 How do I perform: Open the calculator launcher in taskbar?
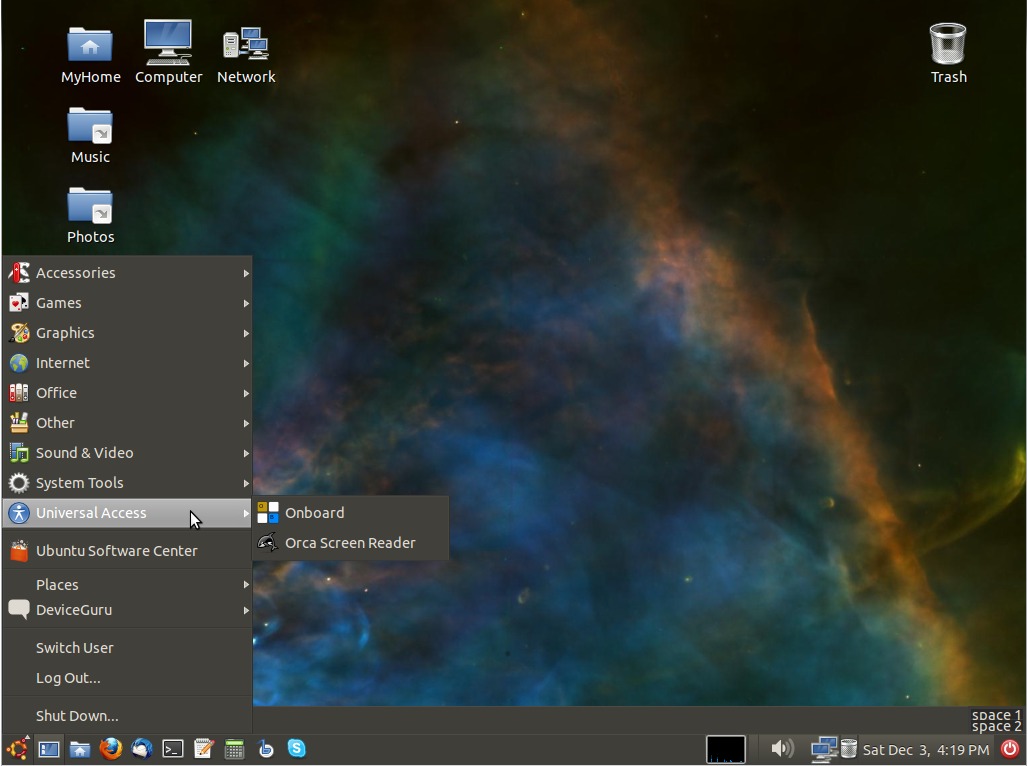(234, 749)
